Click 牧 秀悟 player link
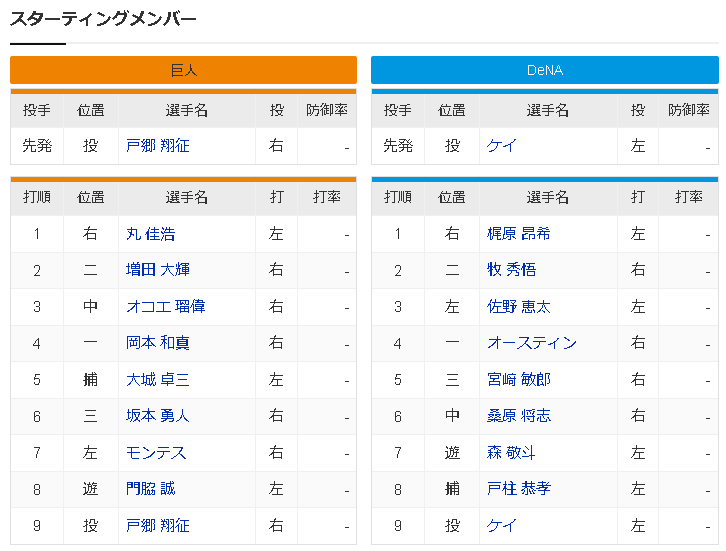 pos(511,270)
